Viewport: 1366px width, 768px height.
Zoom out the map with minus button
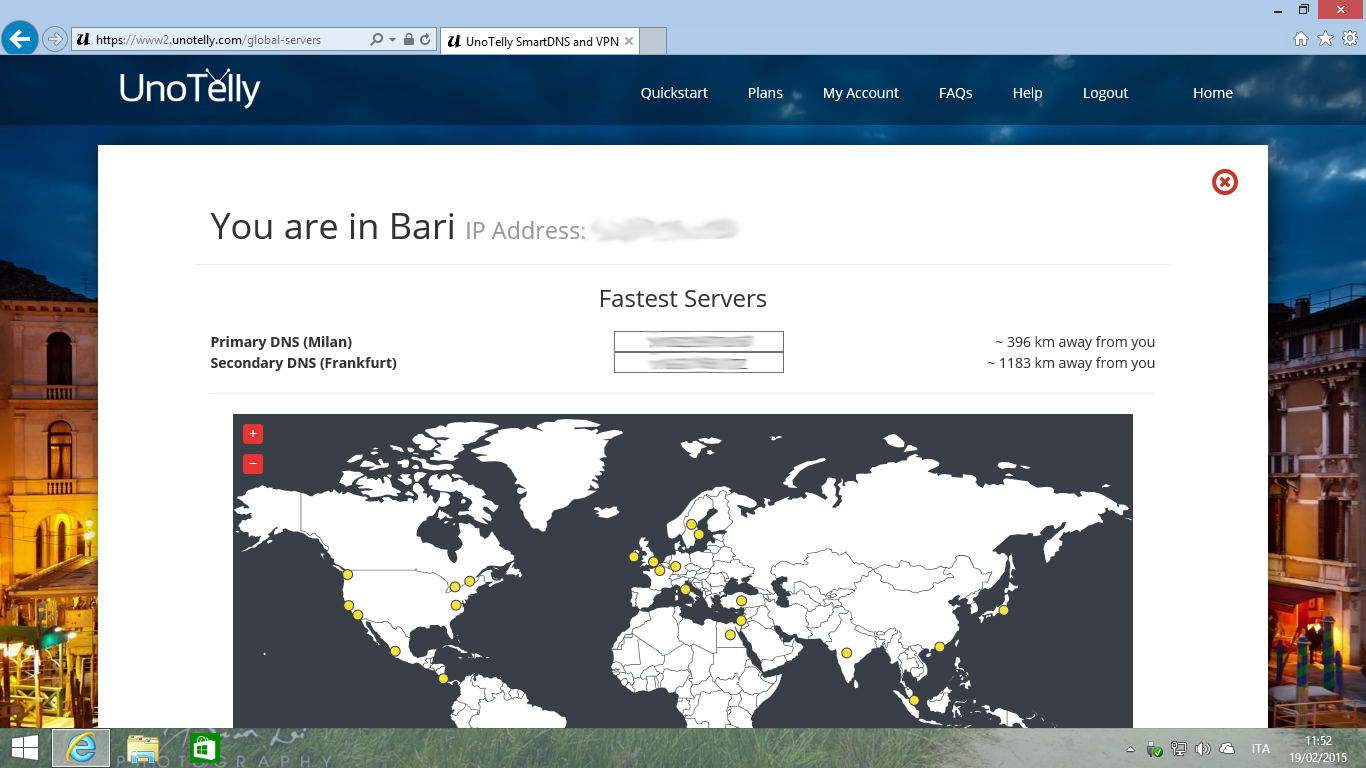point(253,464)
